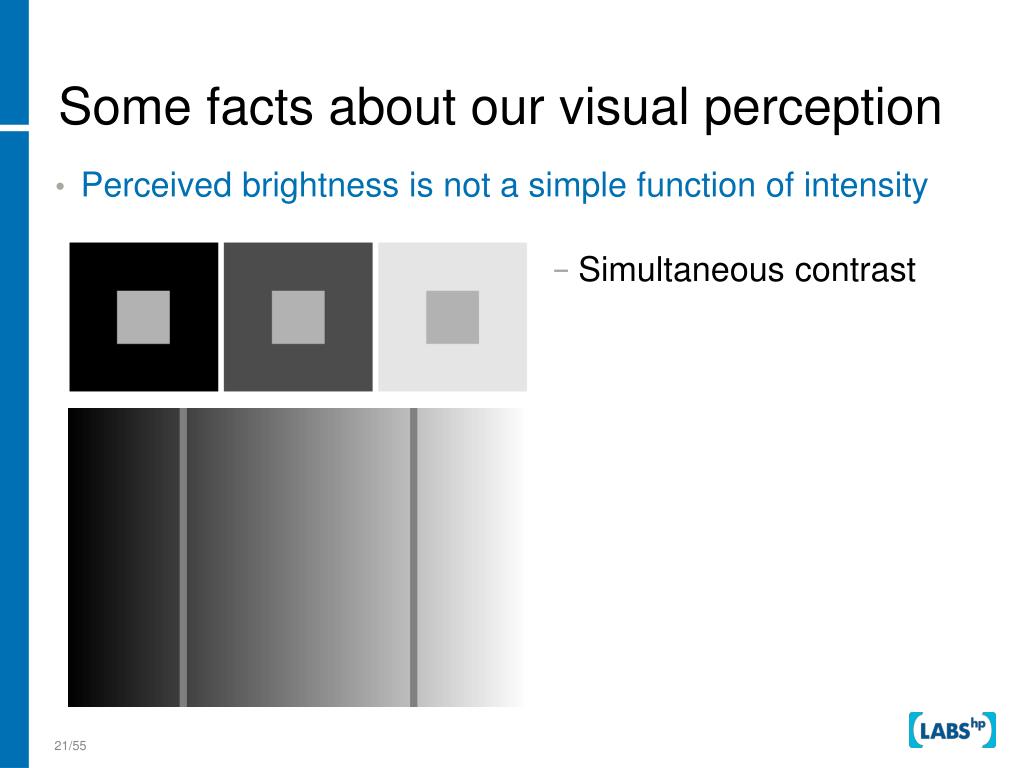Click the gray square inside light gray background

pyautogui.click(x=453, y=317)
